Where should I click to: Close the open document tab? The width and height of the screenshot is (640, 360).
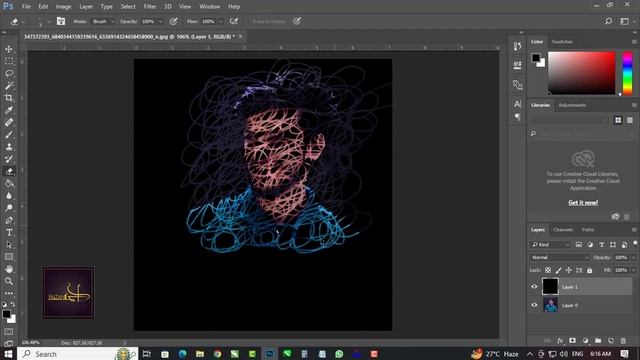click(x=240, y=36)
